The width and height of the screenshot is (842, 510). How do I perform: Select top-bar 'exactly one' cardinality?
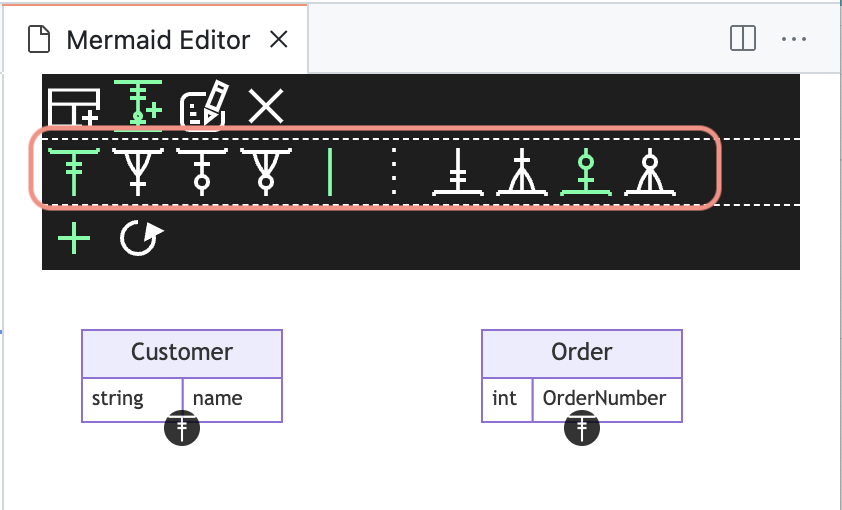pos(74,171)
